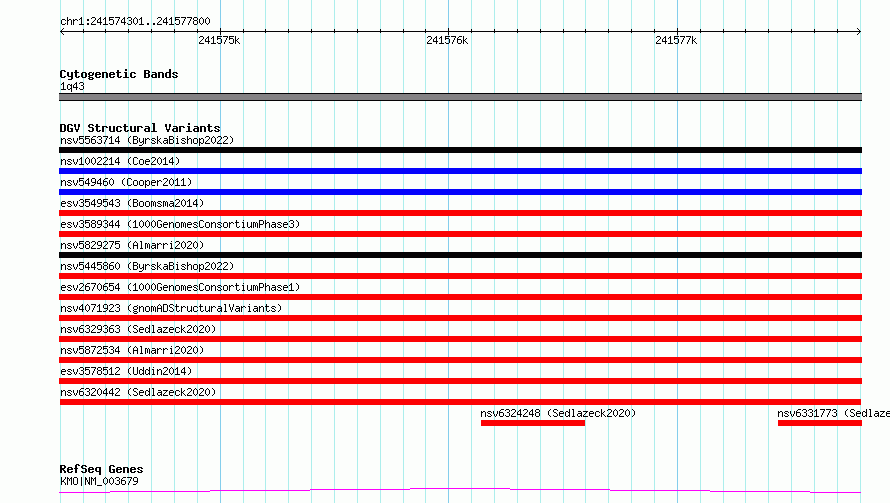Click the red bar for nsv5872534

point(460,360)
